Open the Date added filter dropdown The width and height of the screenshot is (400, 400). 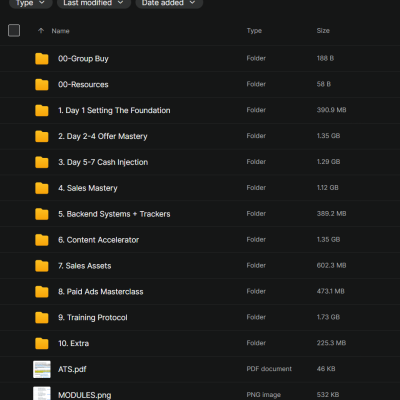coord(169,3)
